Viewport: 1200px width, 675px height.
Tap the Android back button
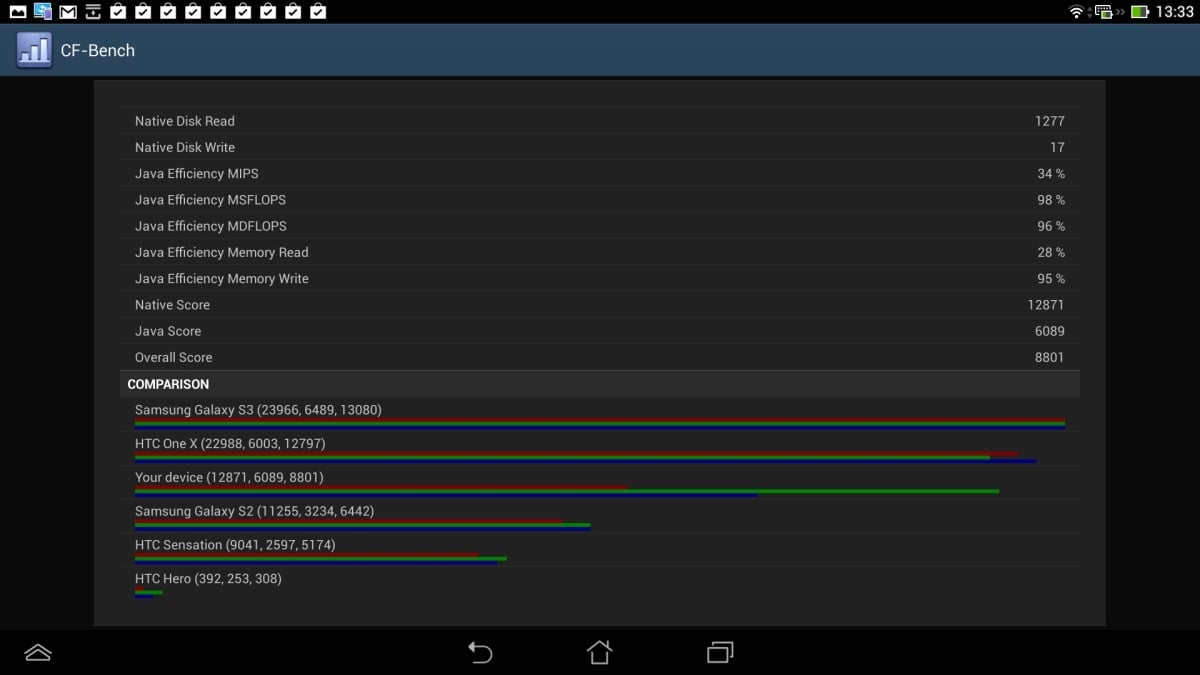click(x=480, y=653)
